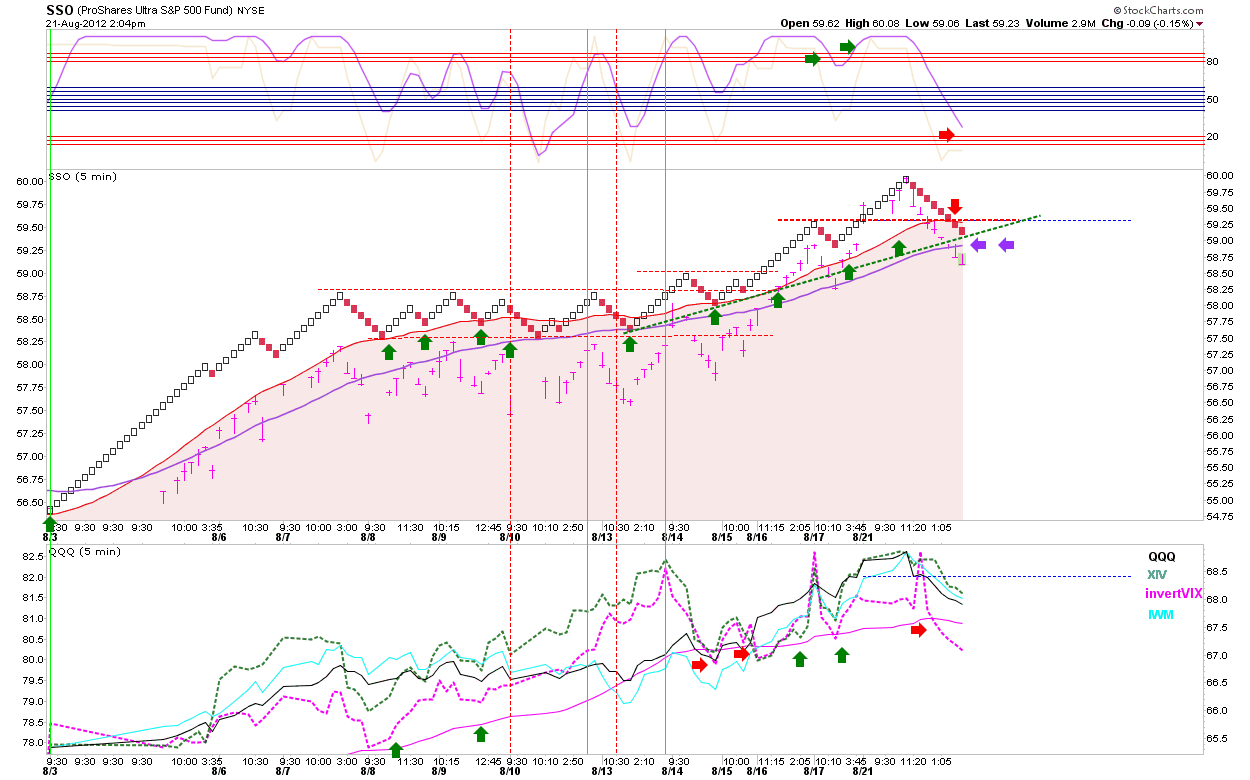Click the indicator scale label 80
1250x780 pixels.
[x=1211, y=62]
